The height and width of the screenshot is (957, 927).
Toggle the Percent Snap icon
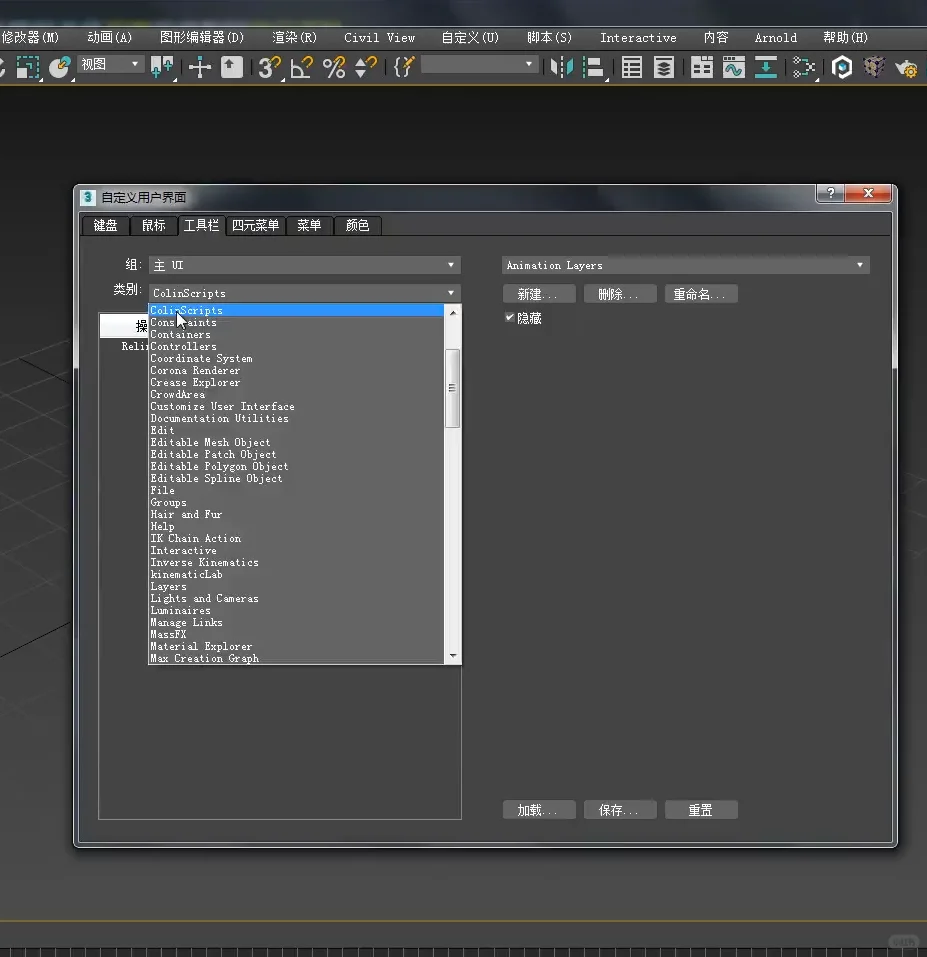pos(334,67)
